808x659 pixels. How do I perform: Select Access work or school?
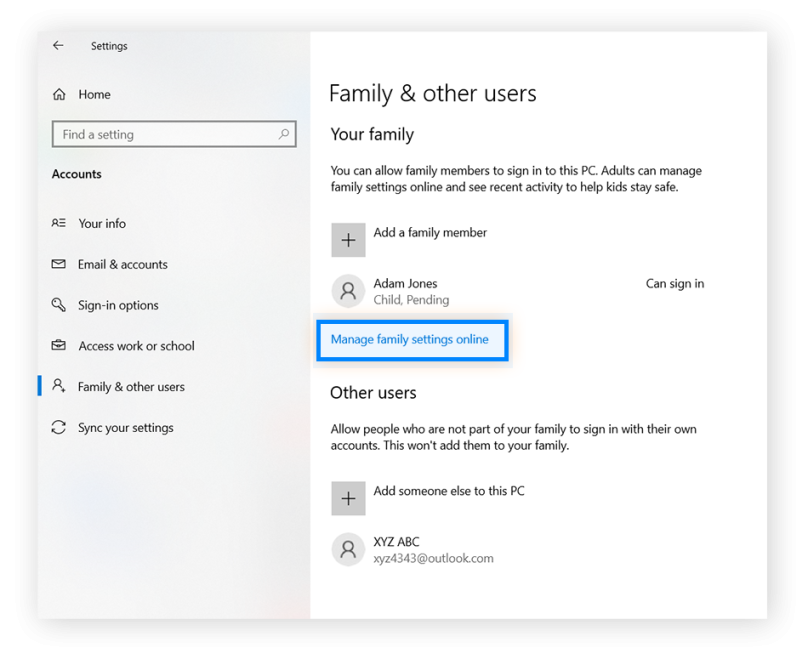(x=135, y=345)
